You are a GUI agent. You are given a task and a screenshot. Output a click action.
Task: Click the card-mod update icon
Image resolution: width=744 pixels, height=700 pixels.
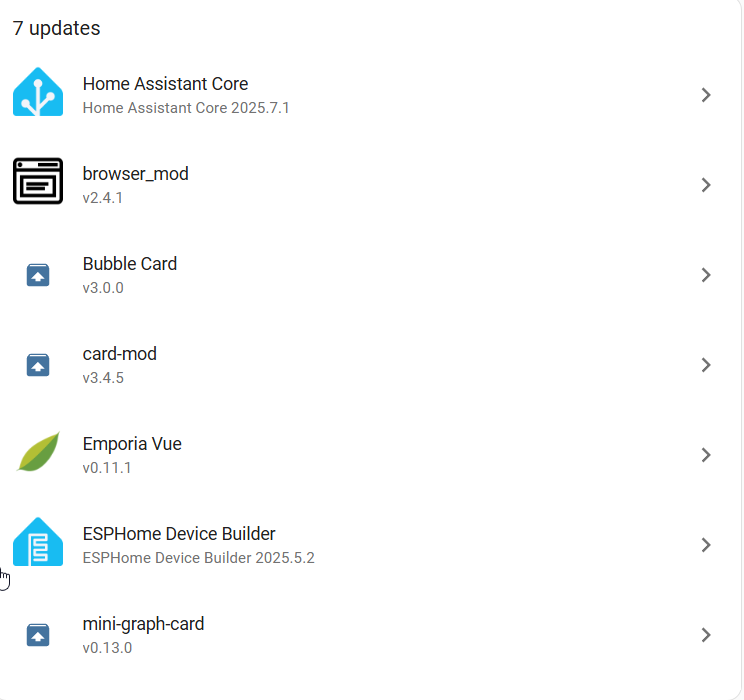click(x=38, y=365)
